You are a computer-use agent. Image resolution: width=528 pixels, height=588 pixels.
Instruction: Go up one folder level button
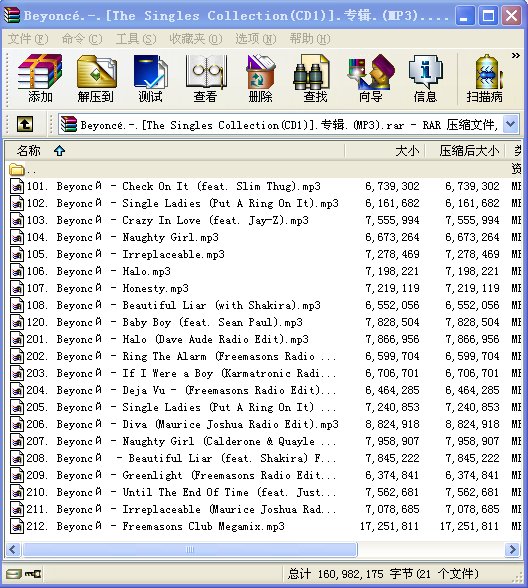tap(25, 124)
